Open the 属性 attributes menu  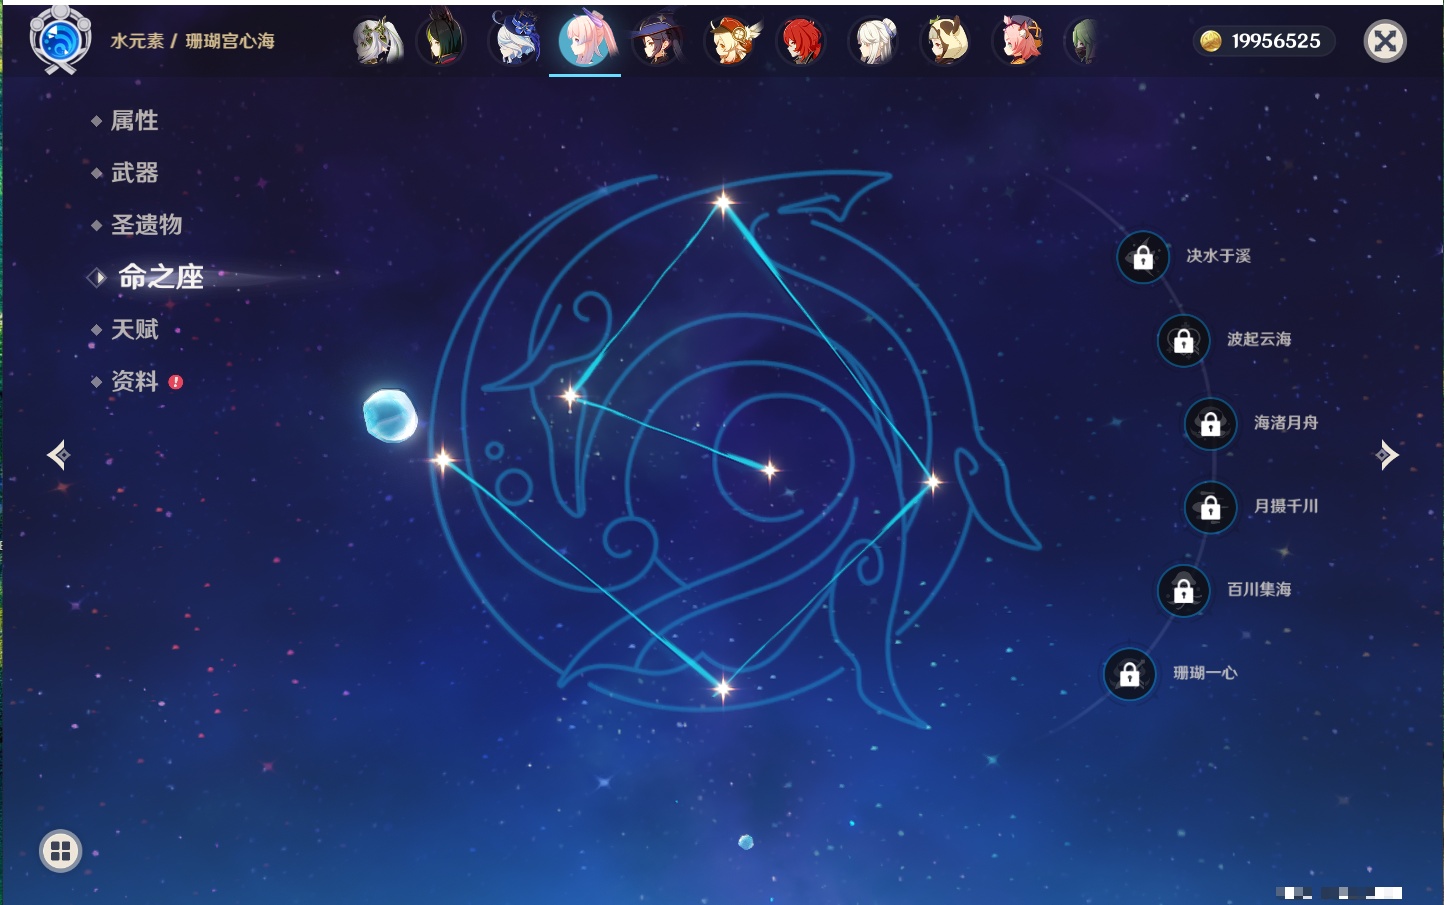click(134, 121)
